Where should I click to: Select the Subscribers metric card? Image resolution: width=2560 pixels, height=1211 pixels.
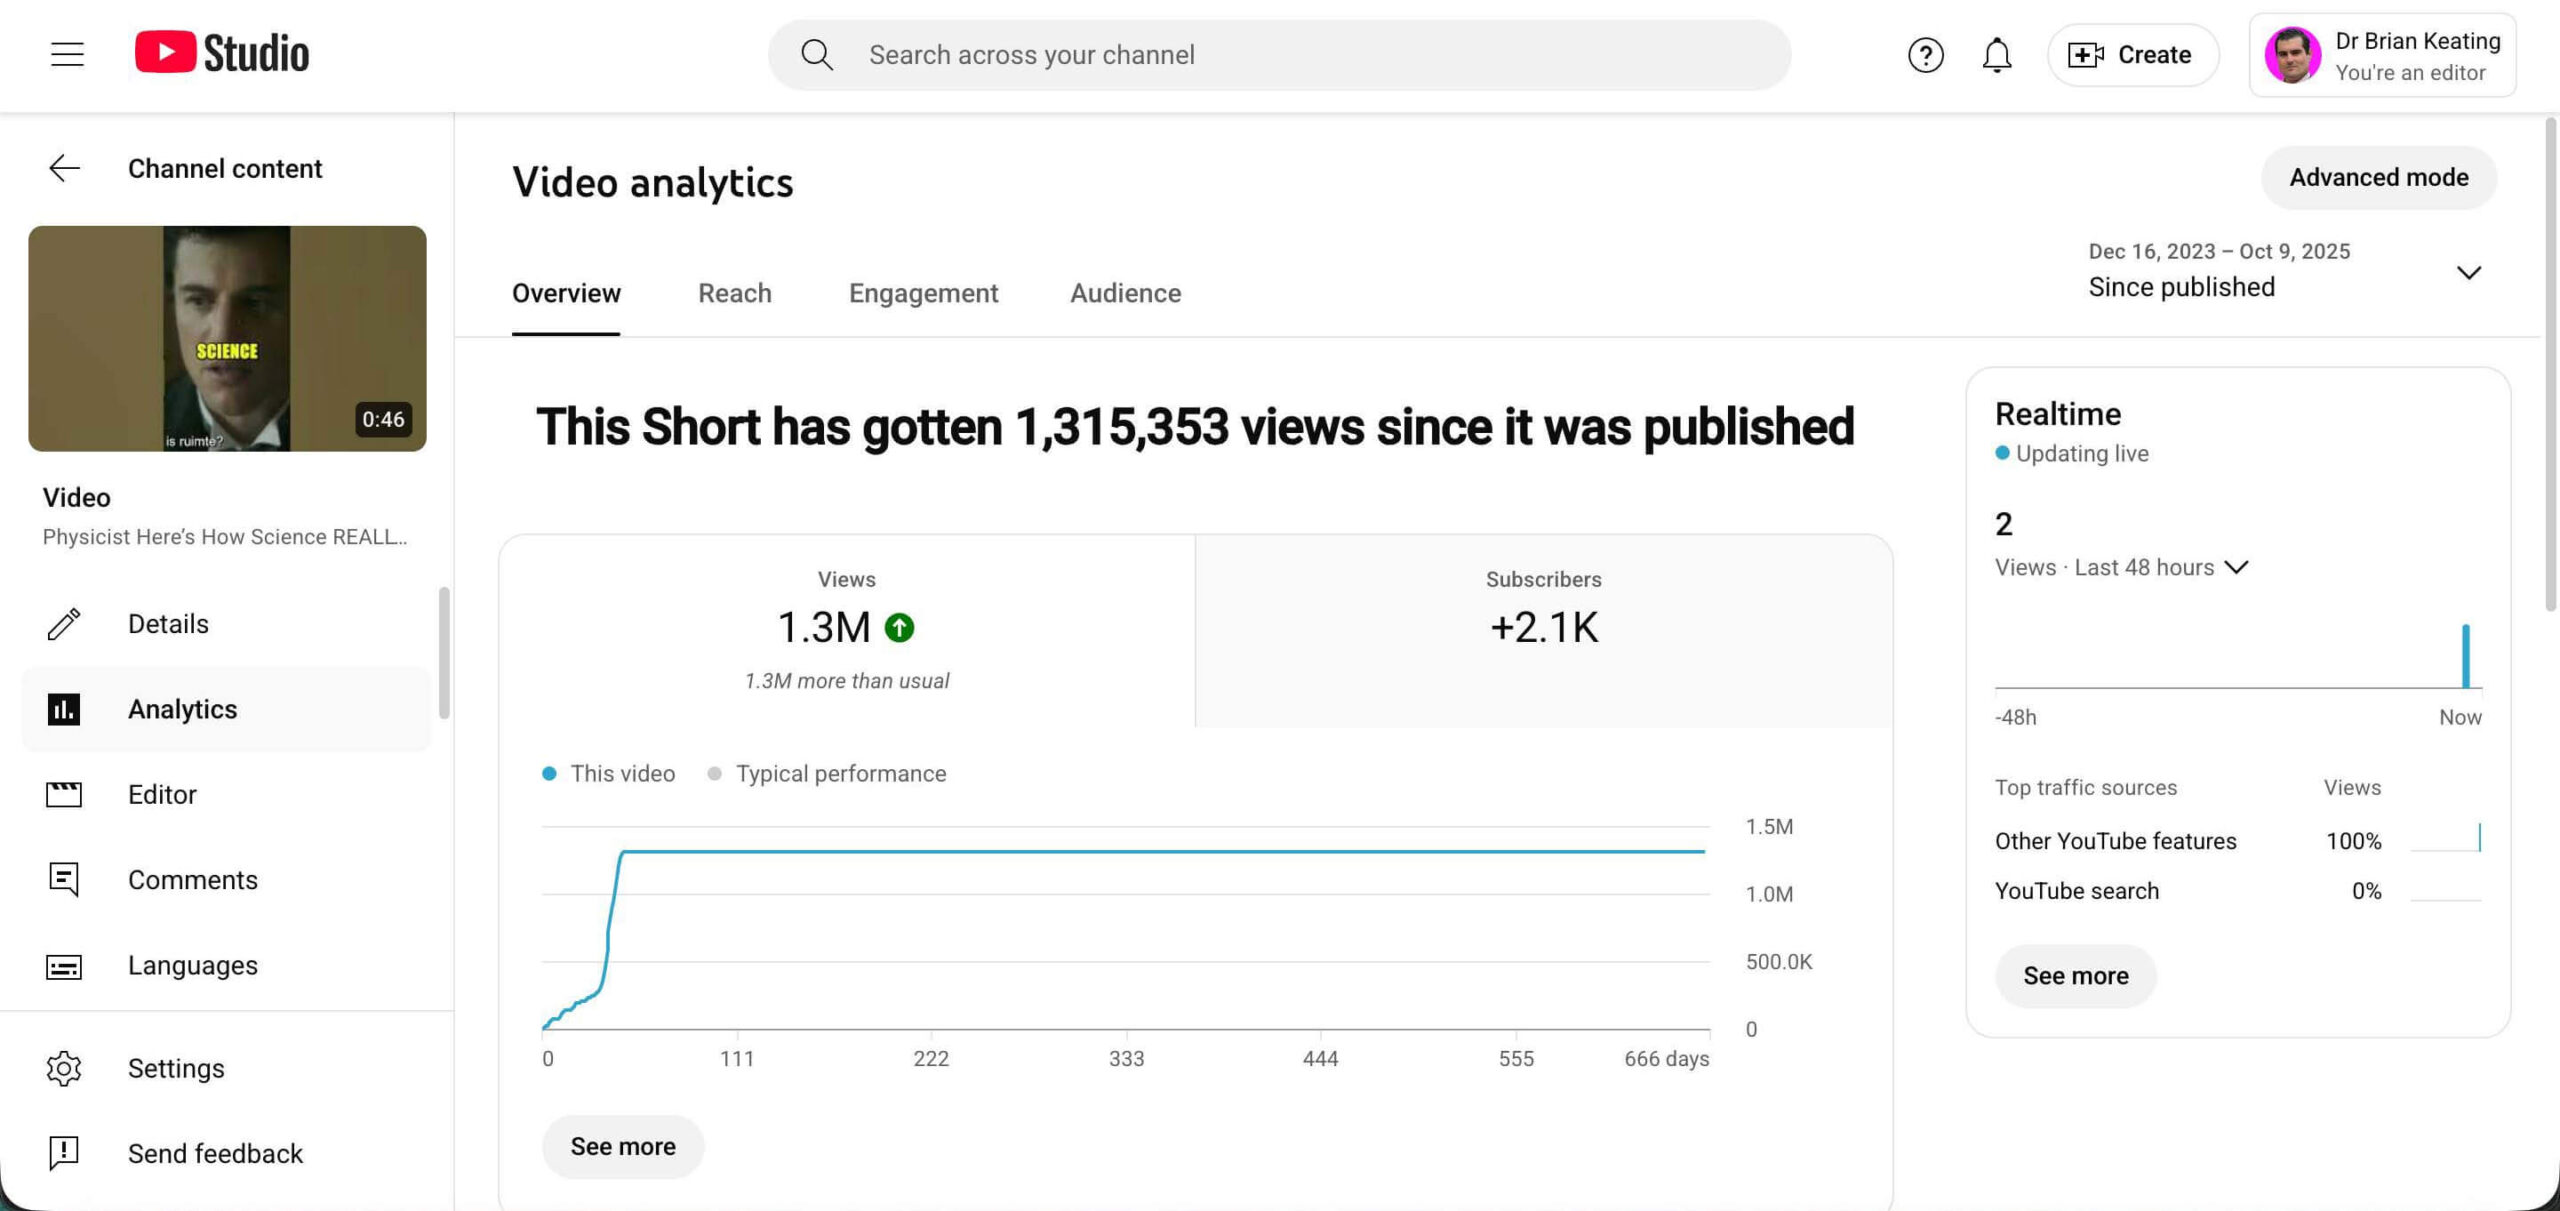[x=1543, y=629]
